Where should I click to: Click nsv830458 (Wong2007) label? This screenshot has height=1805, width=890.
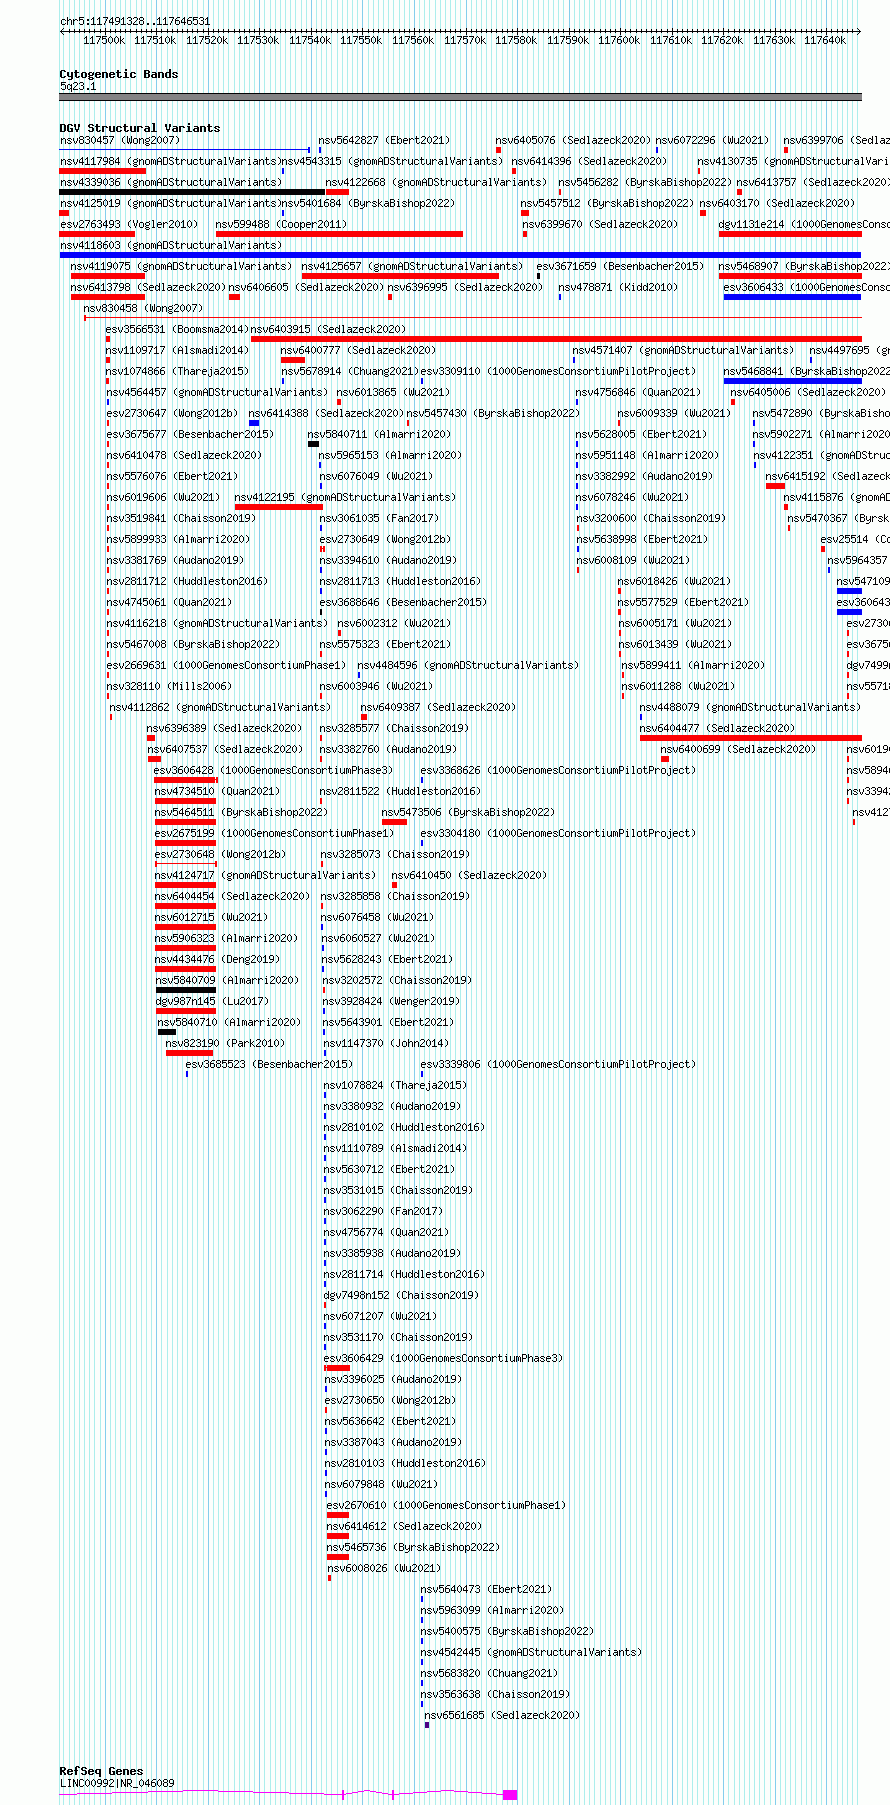click(143, 308)
